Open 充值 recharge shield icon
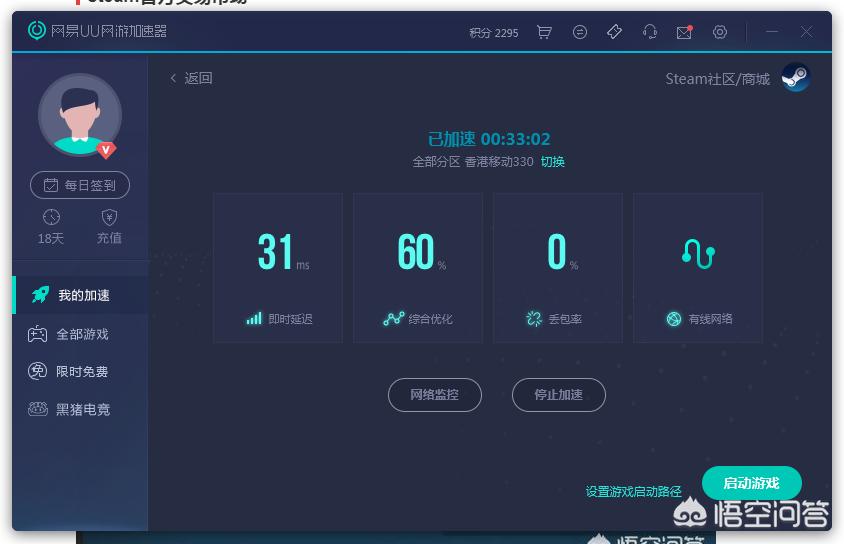Screen dimensions: 844x544 pos(109,217)
